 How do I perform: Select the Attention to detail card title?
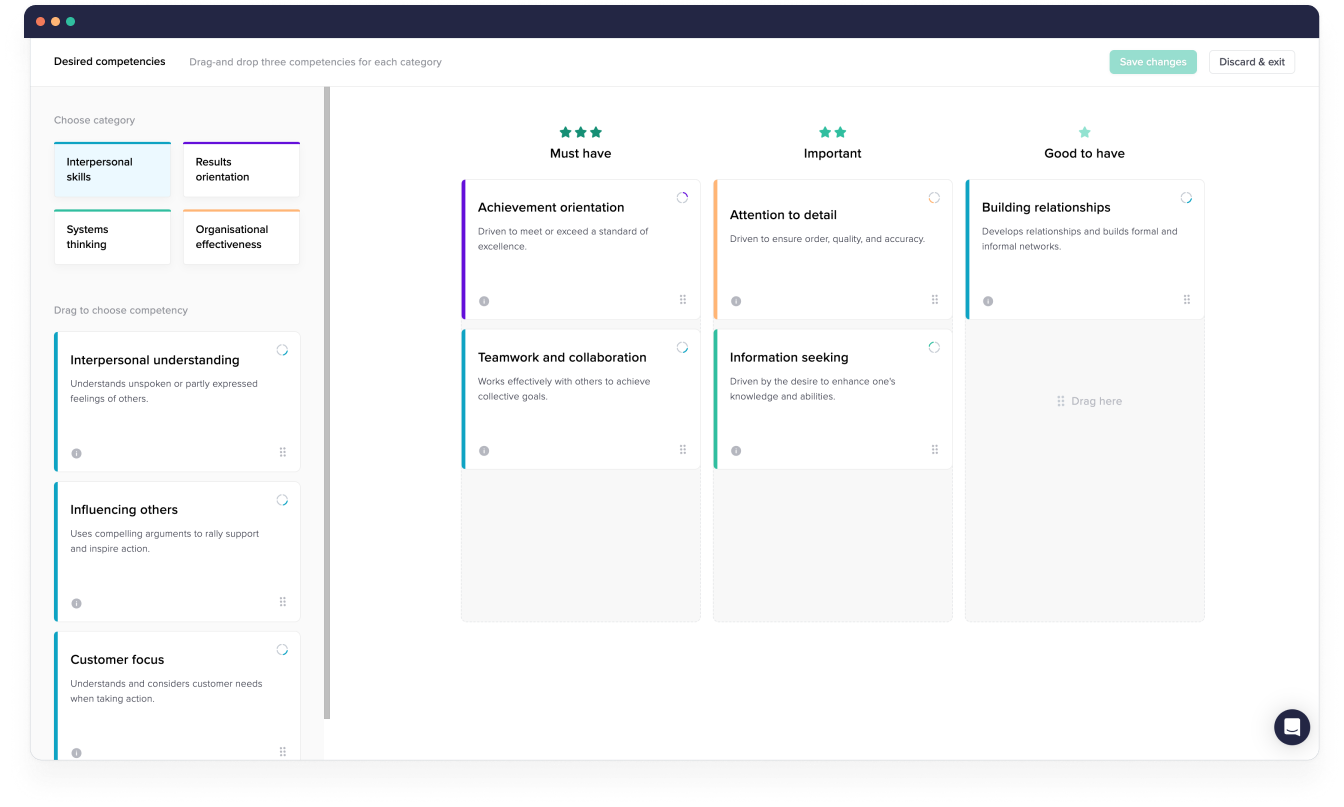pos(783,215)
